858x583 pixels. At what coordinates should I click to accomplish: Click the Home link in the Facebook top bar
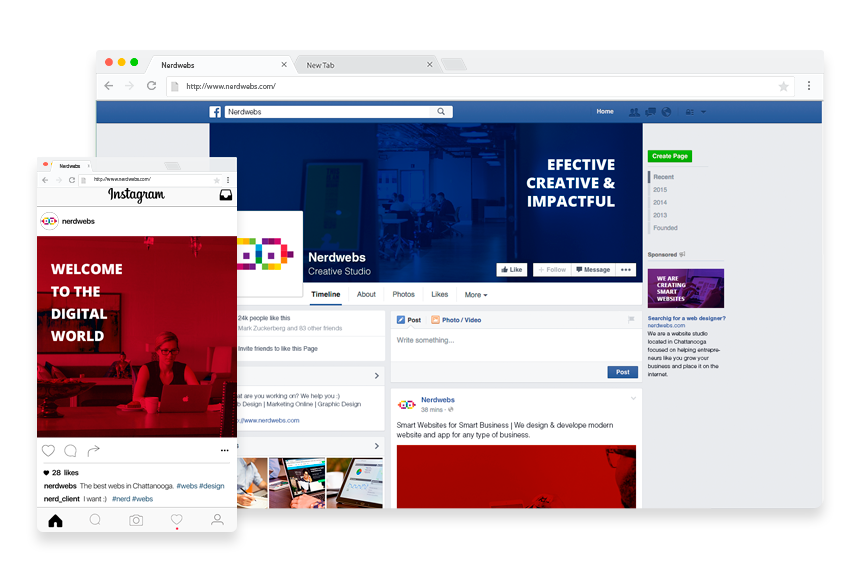(x=605, y=112)
